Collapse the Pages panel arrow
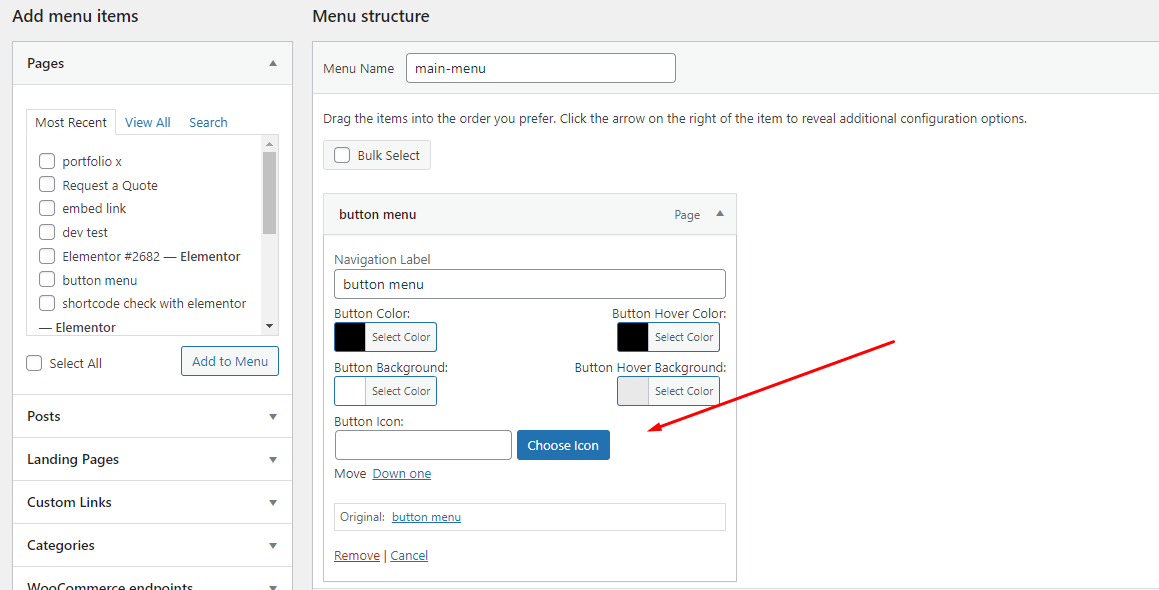This screenshot has height=590, width=1159. point(273,63)
